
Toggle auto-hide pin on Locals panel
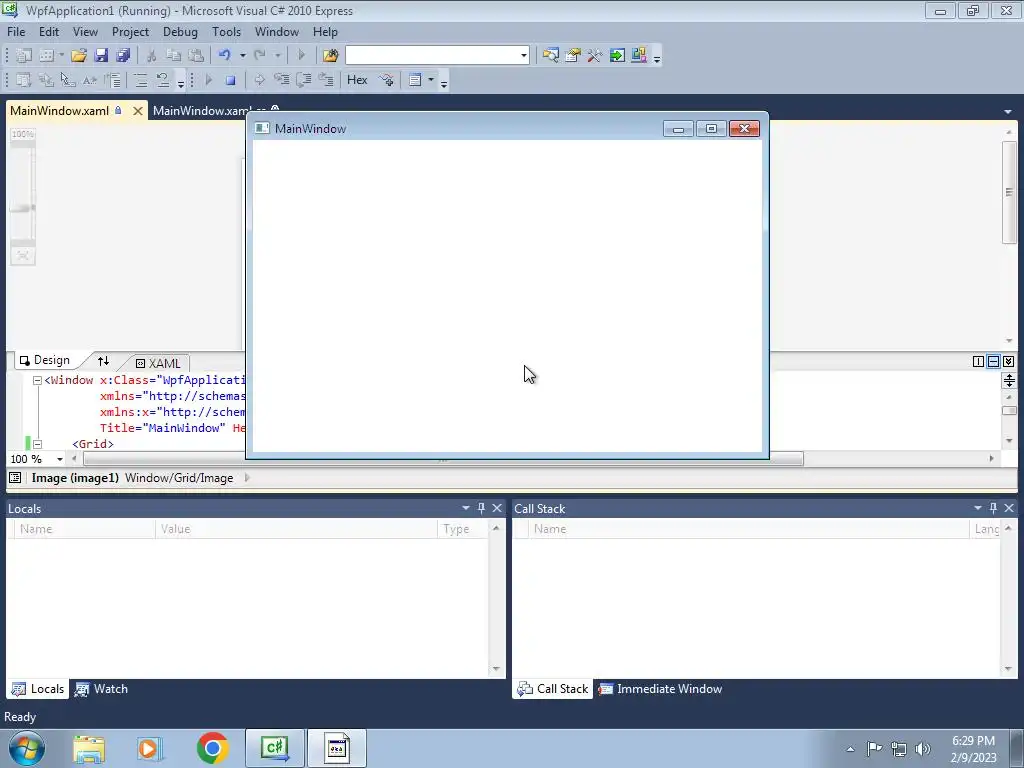481,508
